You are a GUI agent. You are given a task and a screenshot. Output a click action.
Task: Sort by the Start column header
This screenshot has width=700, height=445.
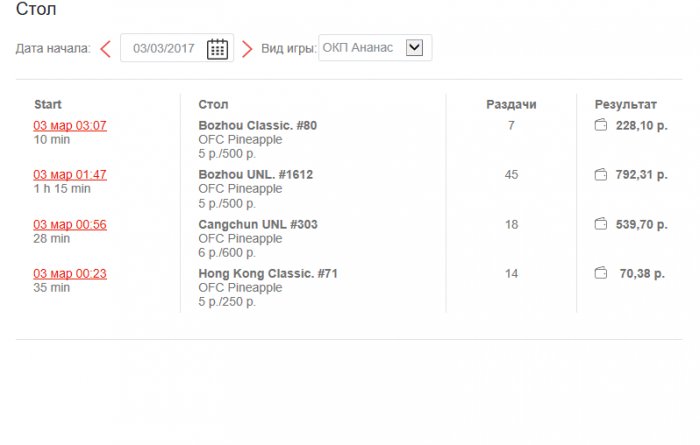point(48,104)
